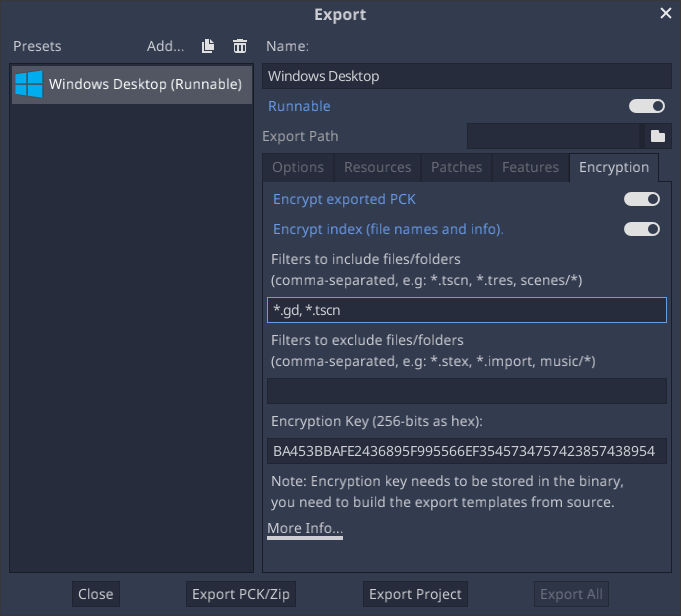Toggle Encrypt index file names switch
The height and width of the screenshot is (616, 681).
pos(641,229)
